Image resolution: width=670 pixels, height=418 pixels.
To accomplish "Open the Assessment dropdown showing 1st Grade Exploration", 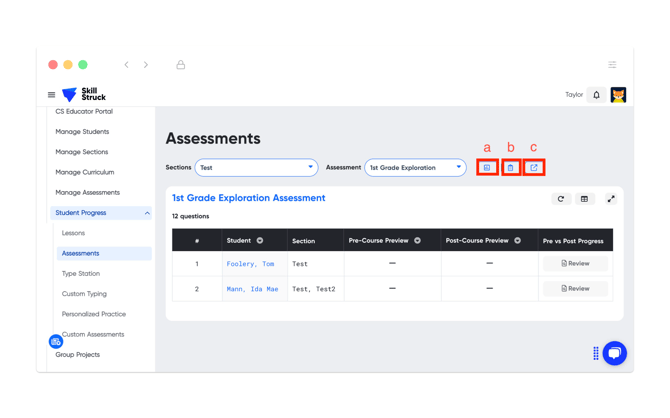I will pos(415,168).
